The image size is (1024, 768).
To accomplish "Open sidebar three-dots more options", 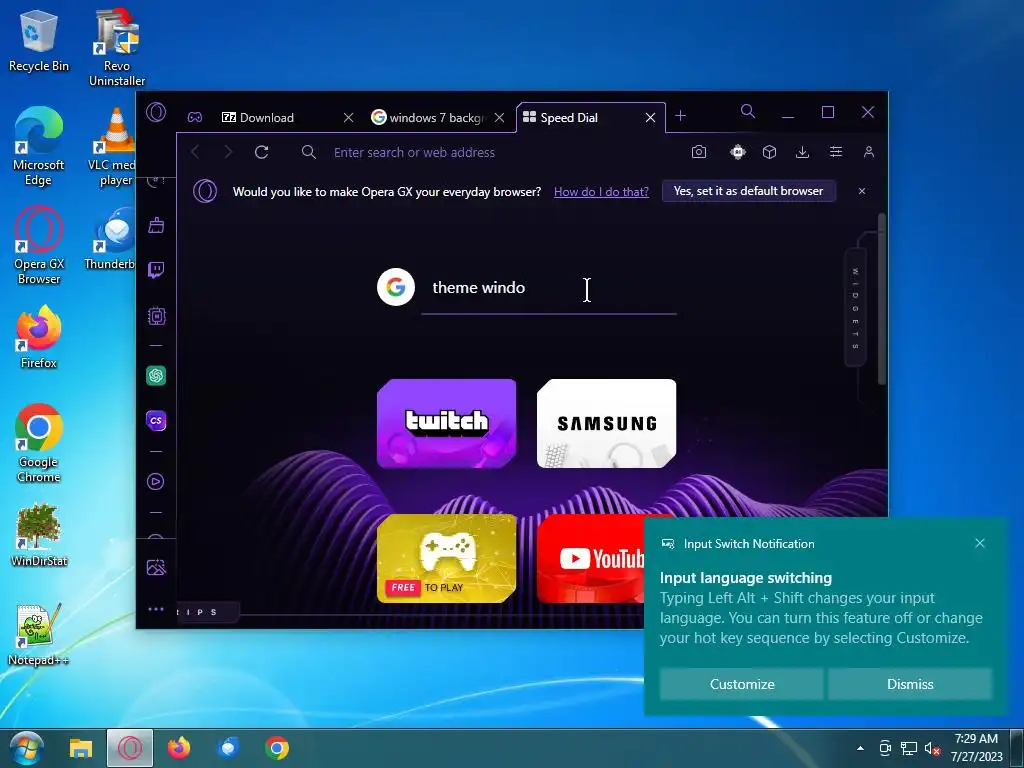I will (x=156, y=609).
